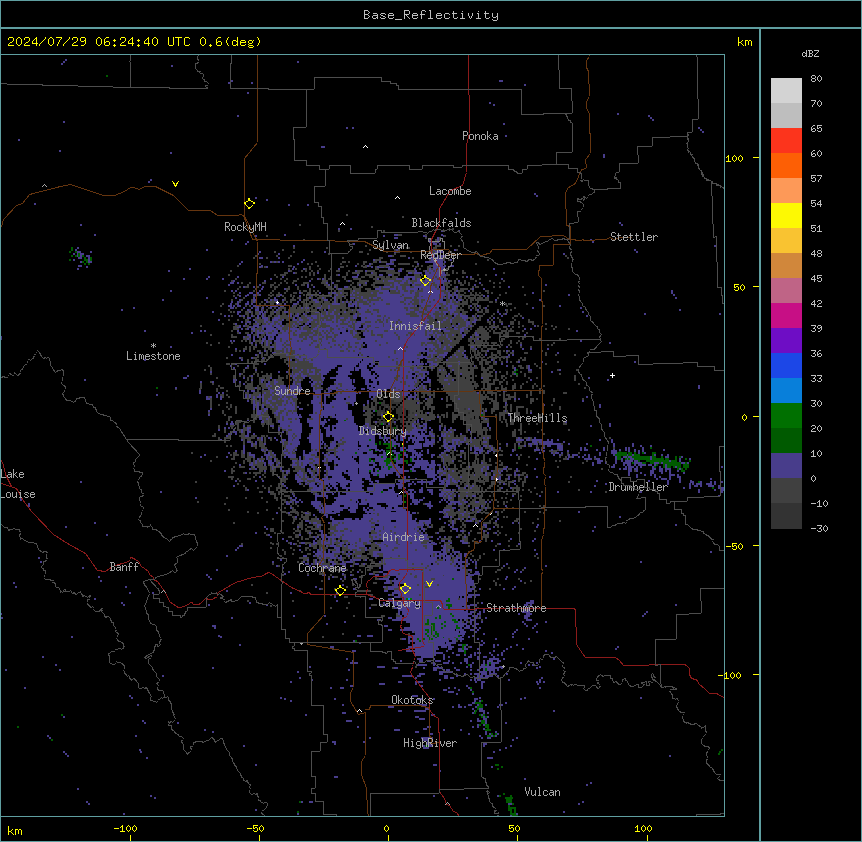Screen dimensions: 862x842
Task: Click the yellow station marker below RedDeer
Action: pos(426,281)
